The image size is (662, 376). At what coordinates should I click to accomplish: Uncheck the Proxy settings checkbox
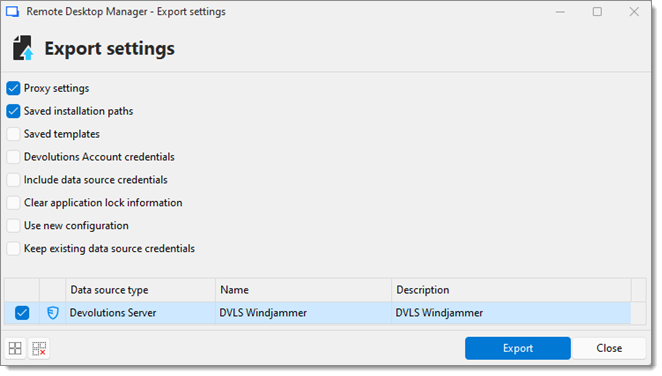13,88
